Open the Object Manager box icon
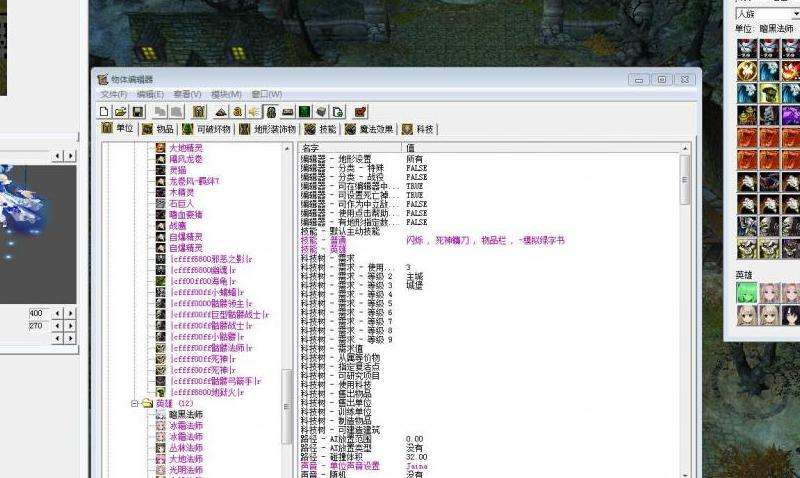This screenshot has height=478, width=800. coord(321,112)
